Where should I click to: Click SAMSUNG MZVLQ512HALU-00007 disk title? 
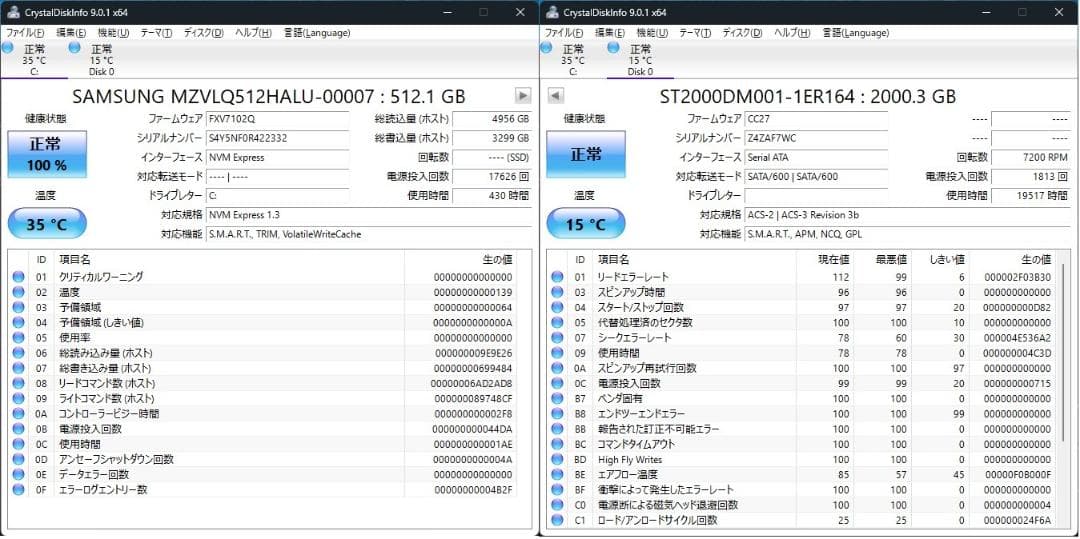269,96
